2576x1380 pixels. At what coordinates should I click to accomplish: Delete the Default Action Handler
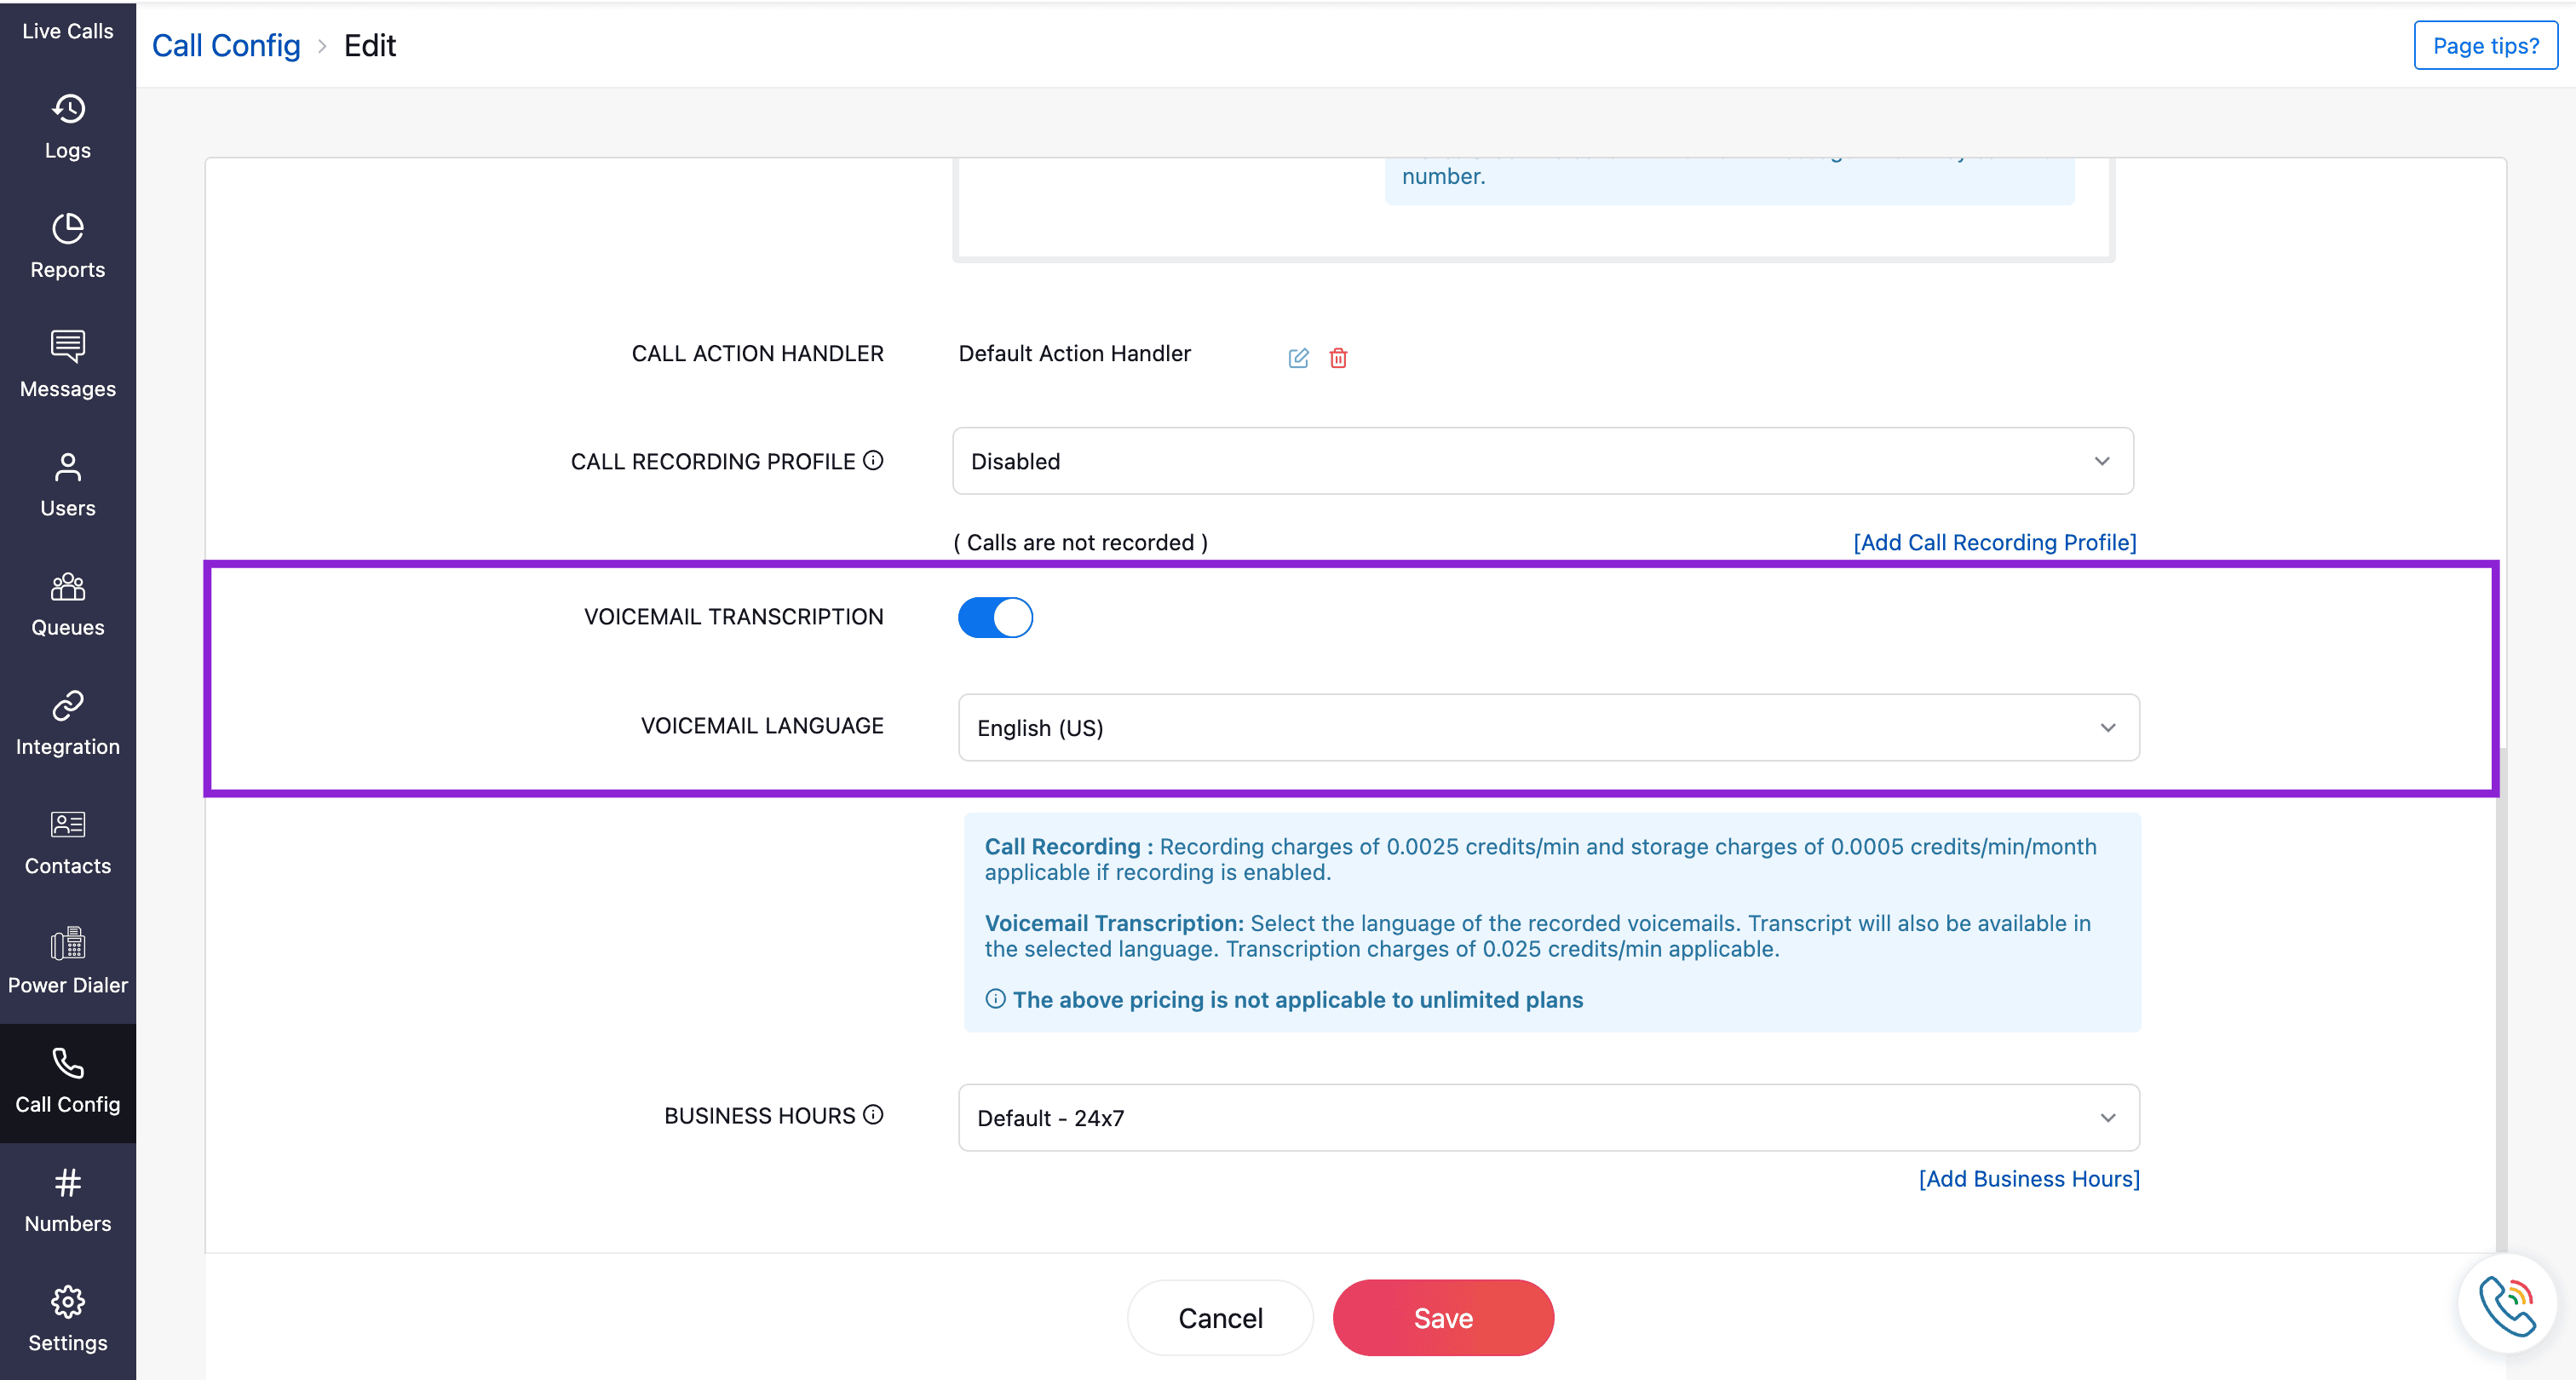point(1338,358)
